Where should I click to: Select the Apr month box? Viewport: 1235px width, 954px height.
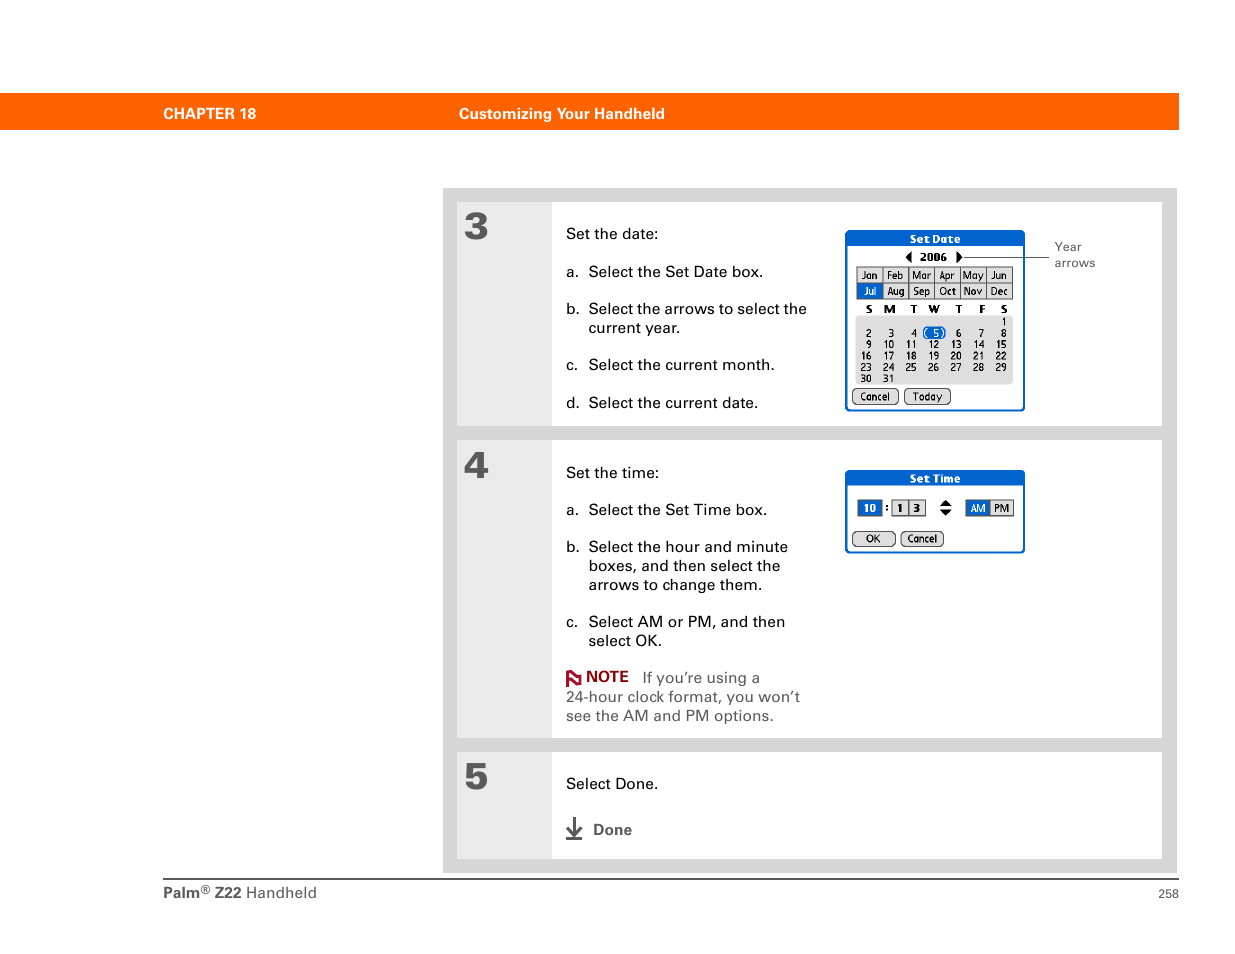click(948, 276)
